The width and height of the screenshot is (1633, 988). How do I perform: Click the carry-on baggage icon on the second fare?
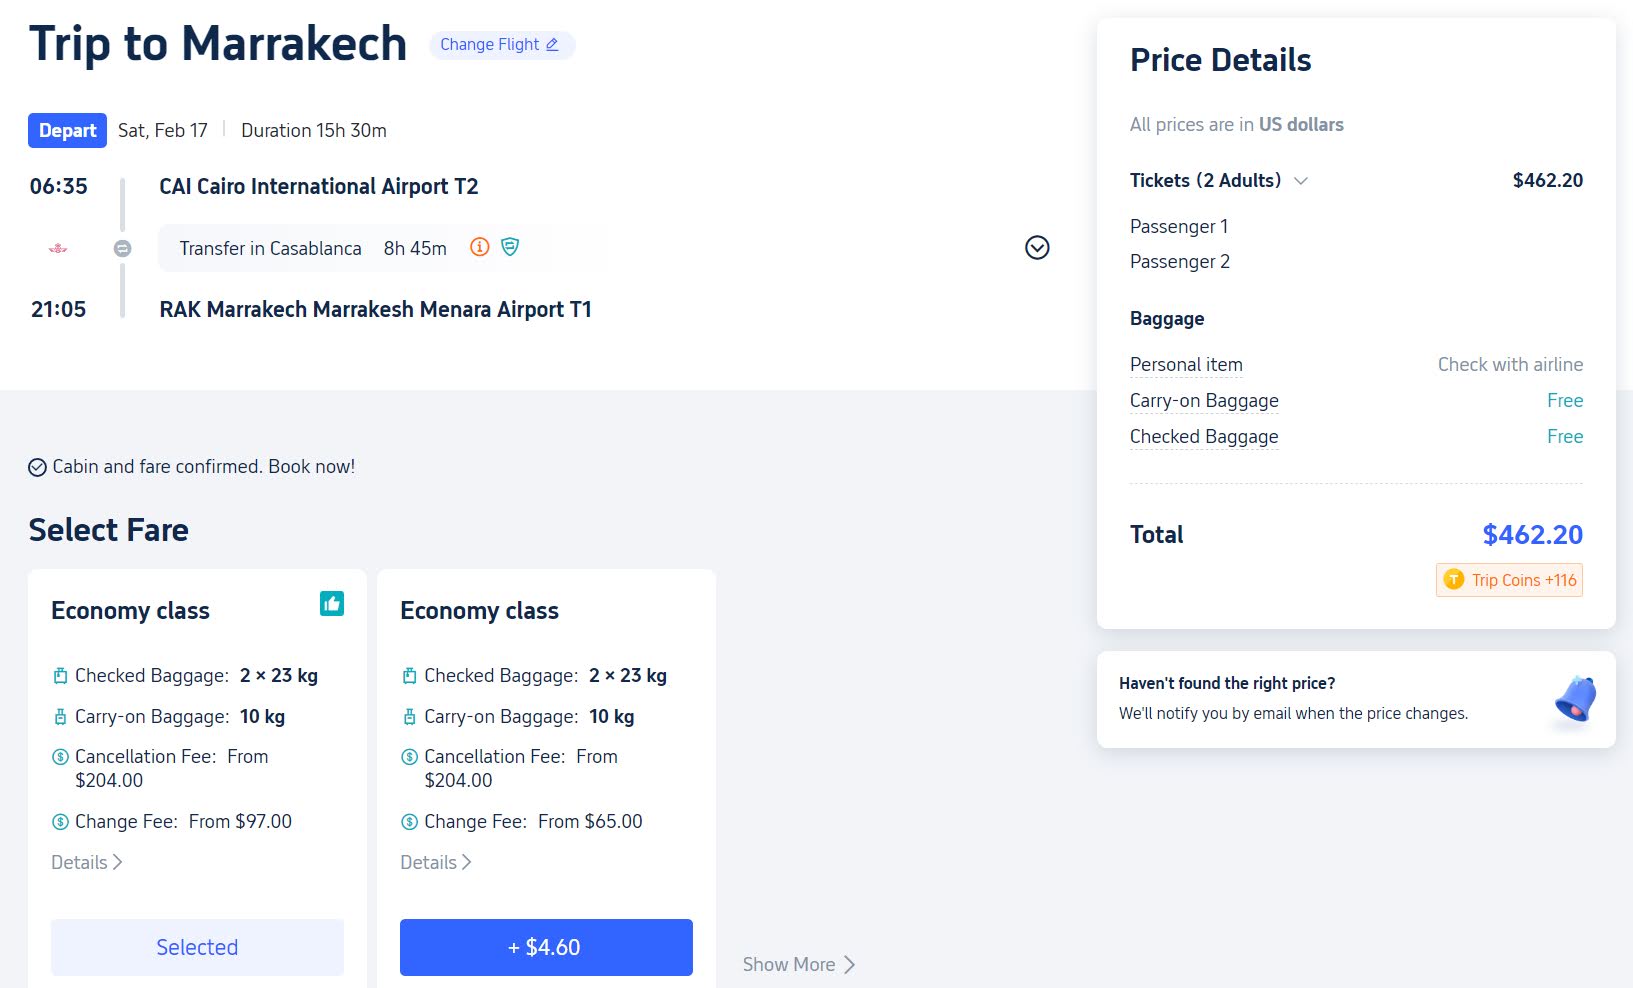pyautogui.click(x=409, y=716)
